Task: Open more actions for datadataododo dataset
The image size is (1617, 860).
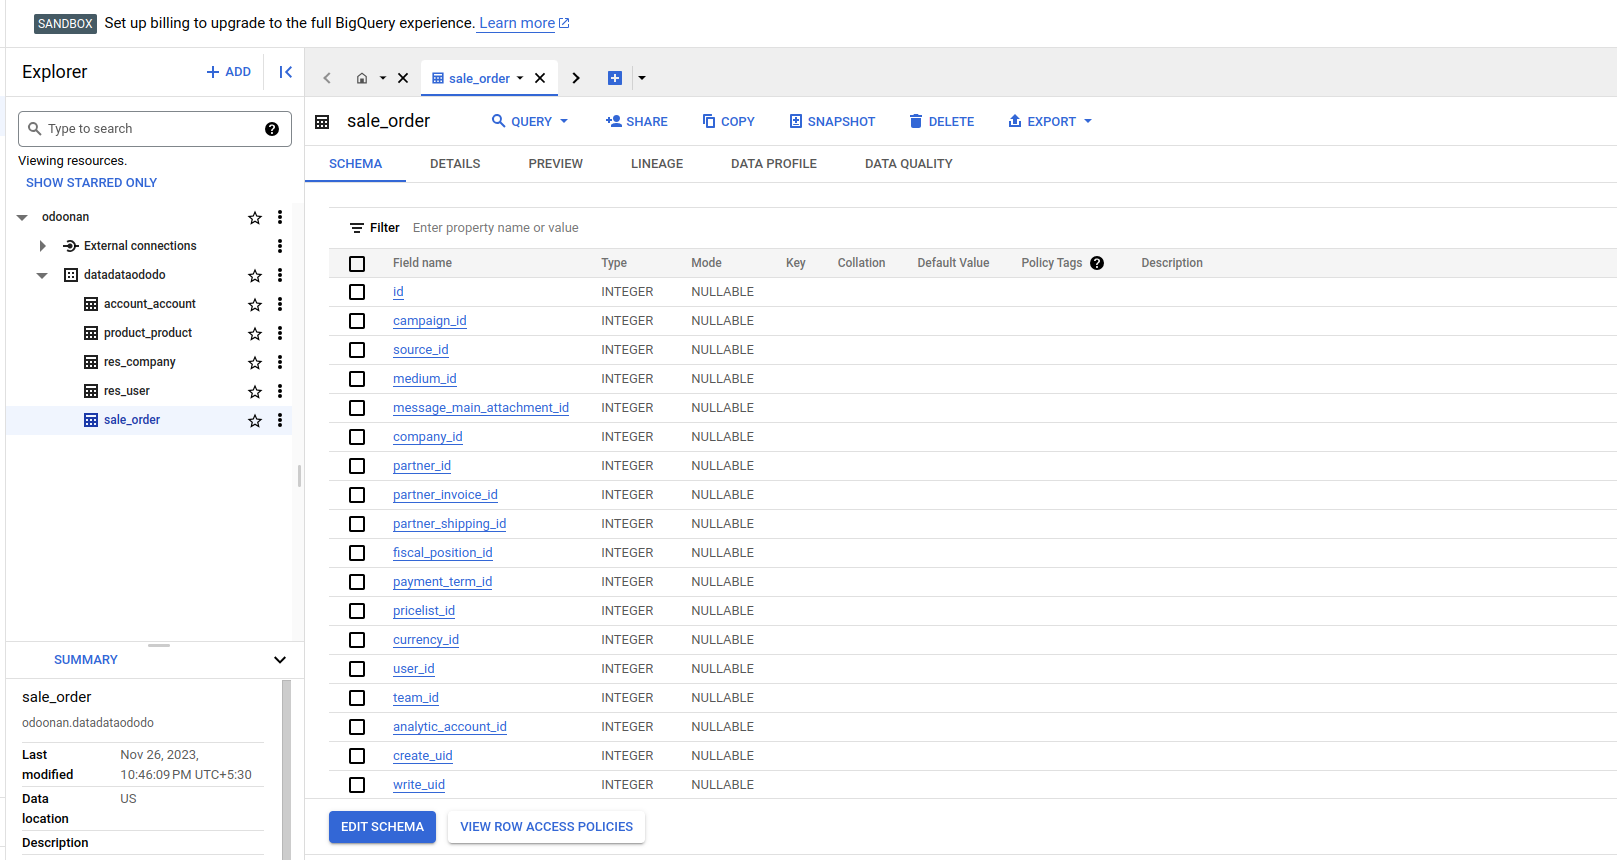Action: pyautogui.click(x=280, y=275)
